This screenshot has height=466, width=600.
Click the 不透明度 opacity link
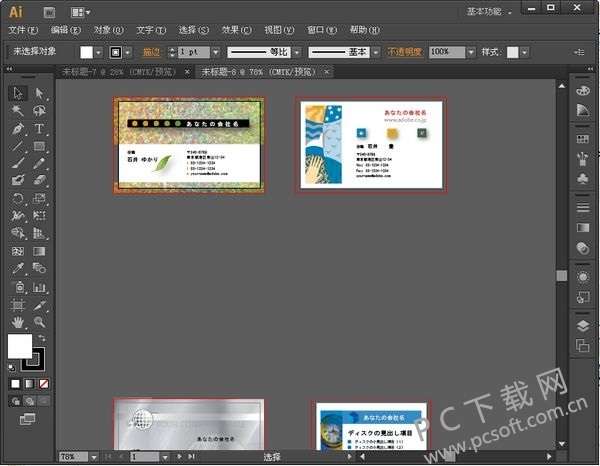(x=405, y=52)
